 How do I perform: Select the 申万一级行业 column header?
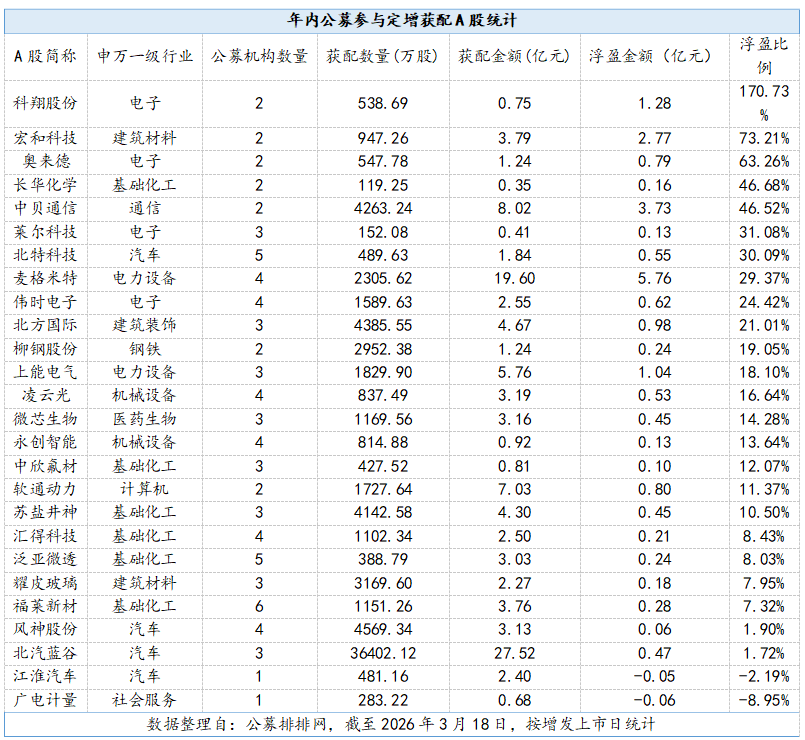tap(145, 57)
